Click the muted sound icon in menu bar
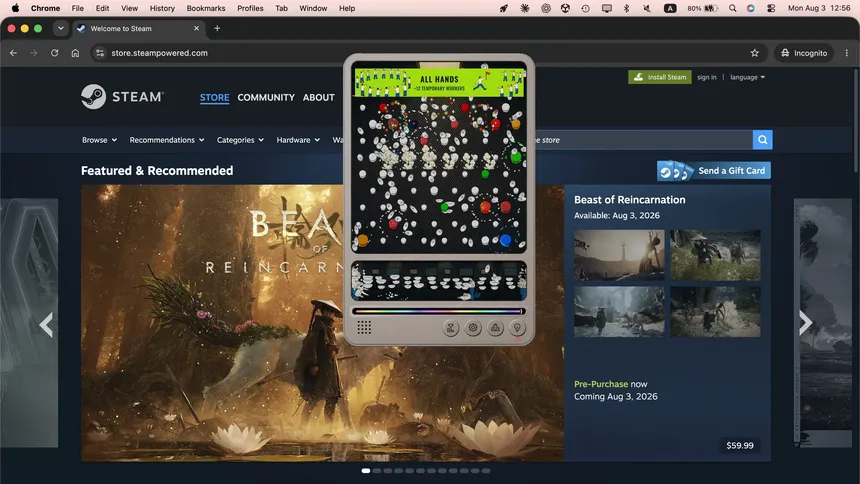Image resolution: width=860 pixels, height=484 pixels. [647, 8]
